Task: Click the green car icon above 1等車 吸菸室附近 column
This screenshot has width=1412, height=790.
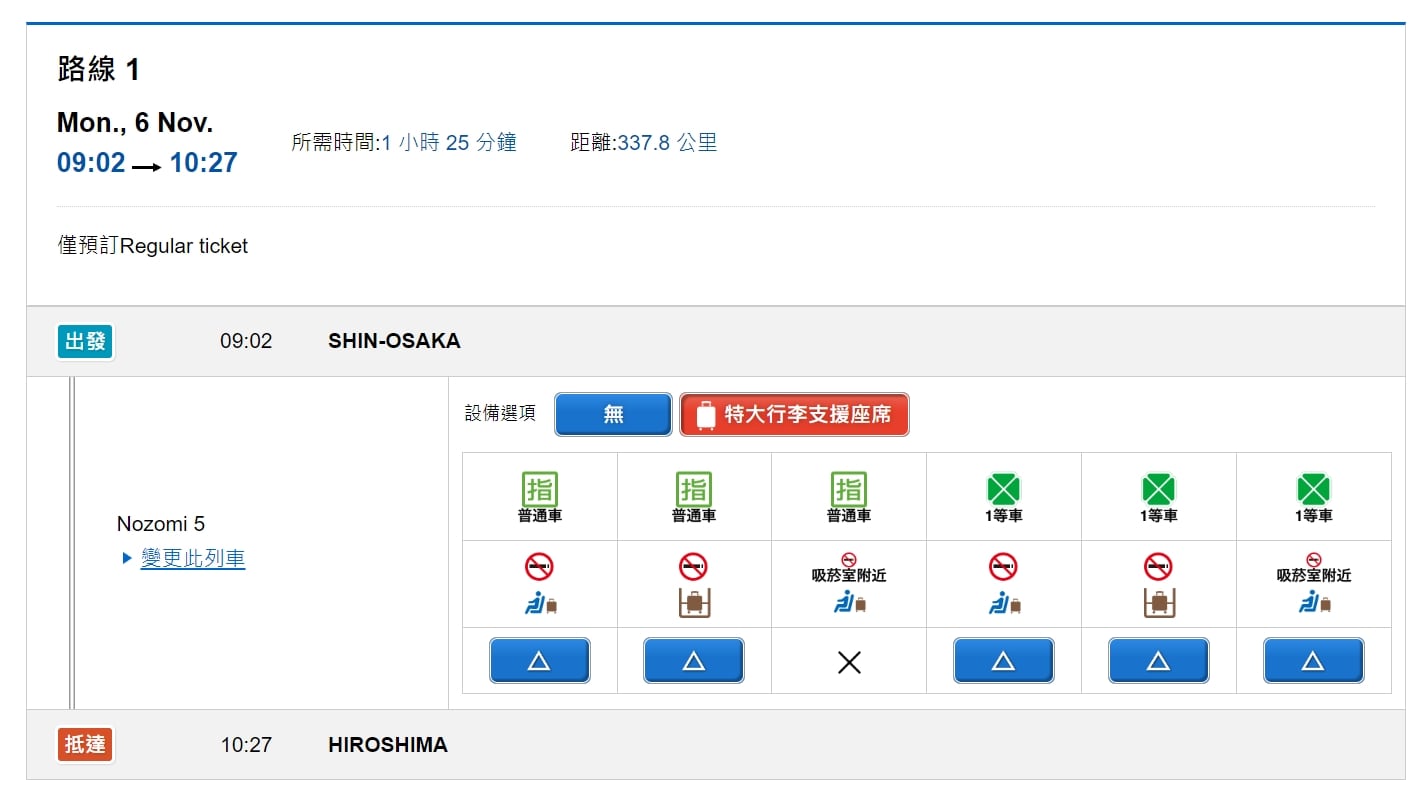Action: (x=1313, y=489)
